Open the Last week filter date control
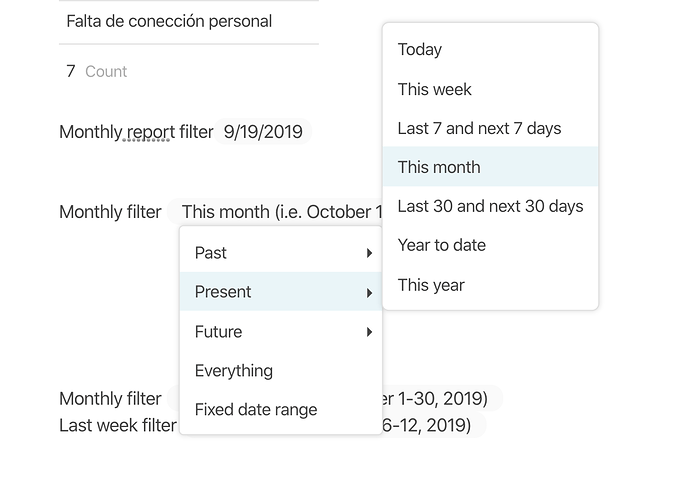The image size is (690, 477). coord(429,426)
